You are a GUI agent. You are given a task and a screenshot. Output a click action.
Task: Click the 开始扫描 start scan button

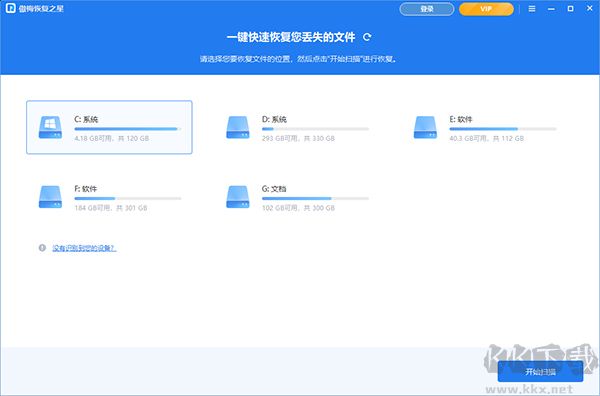540,372
